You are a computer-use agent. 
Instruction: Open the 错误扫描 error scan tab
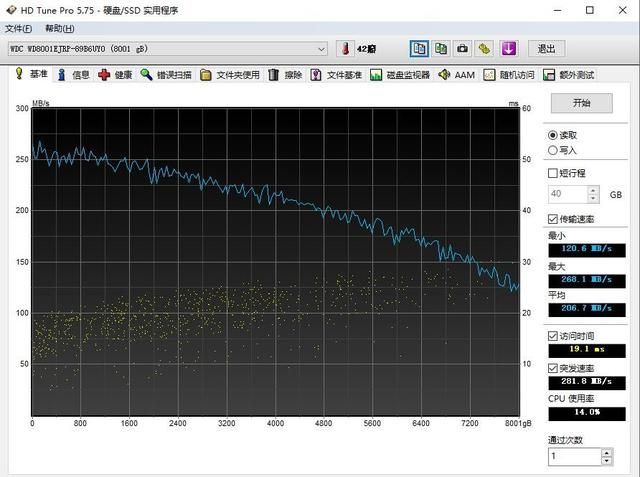click(166, 75)
